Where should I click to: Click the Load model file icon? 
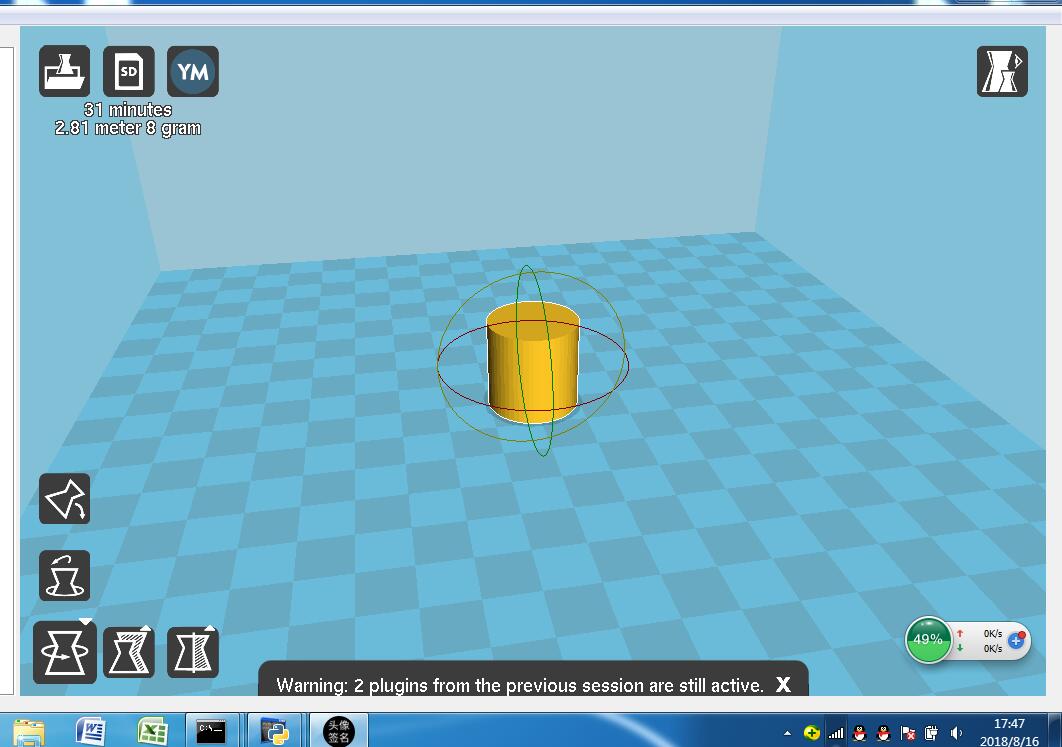coord(64,71)
